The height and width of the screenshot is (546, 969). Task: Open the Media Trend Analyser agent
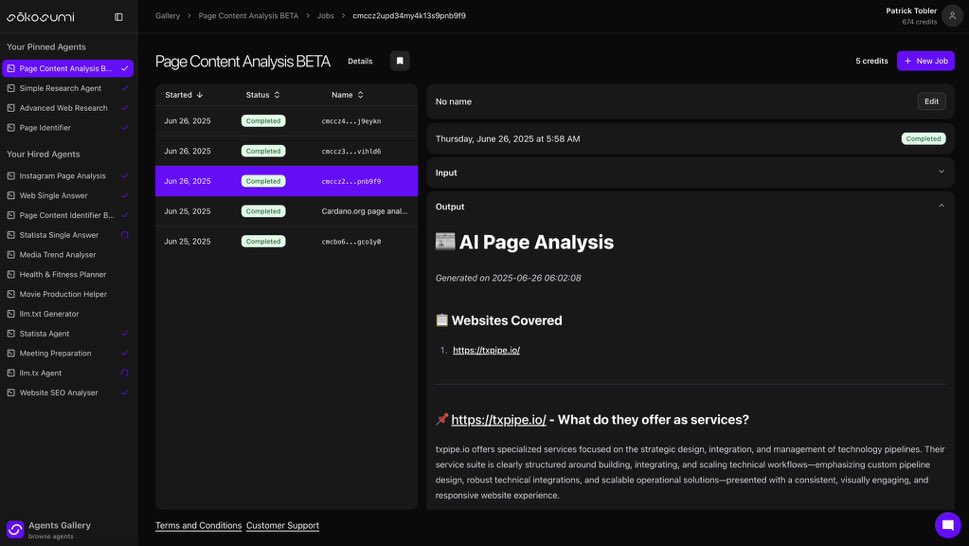pos(57,255)
